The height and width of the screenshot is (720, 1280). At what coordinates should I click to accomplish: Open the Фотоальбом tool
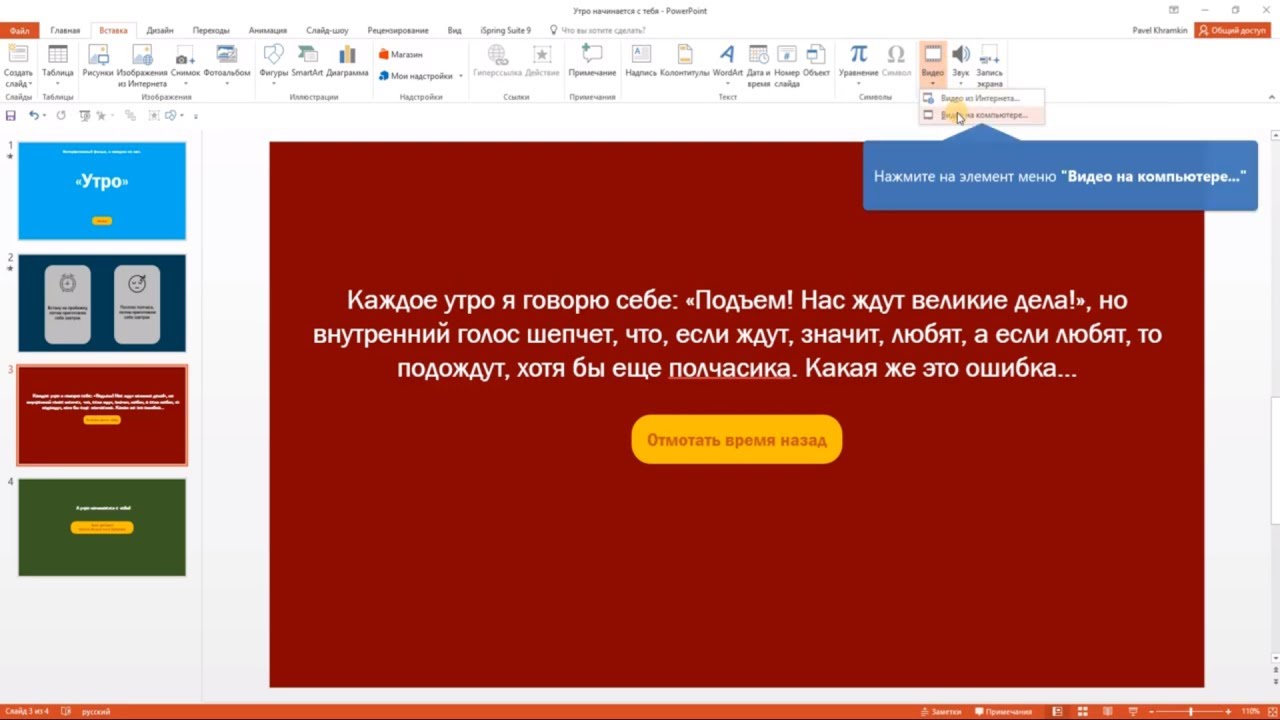(x=225, y=63)
